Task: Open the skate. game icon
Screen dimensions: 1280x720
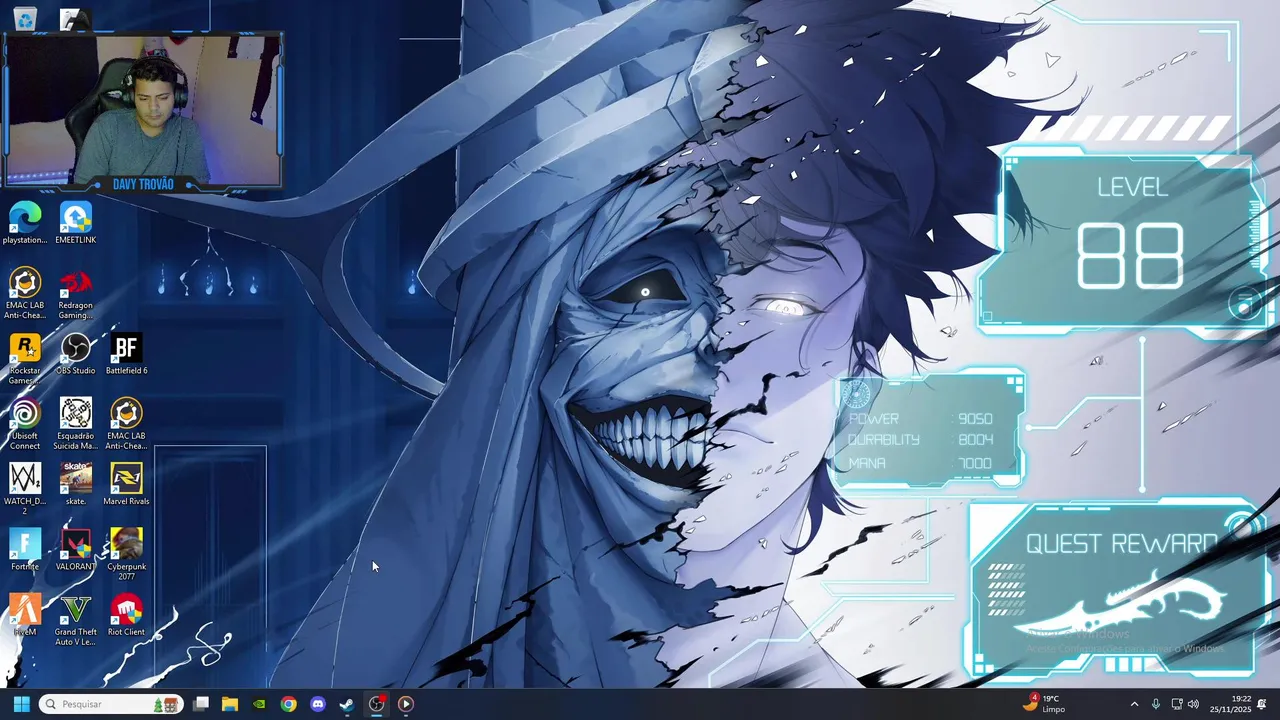Action: point(76,484)
